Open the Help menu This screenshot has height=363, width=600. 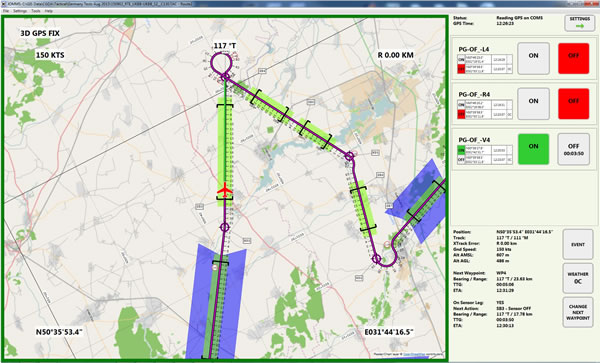49,11
